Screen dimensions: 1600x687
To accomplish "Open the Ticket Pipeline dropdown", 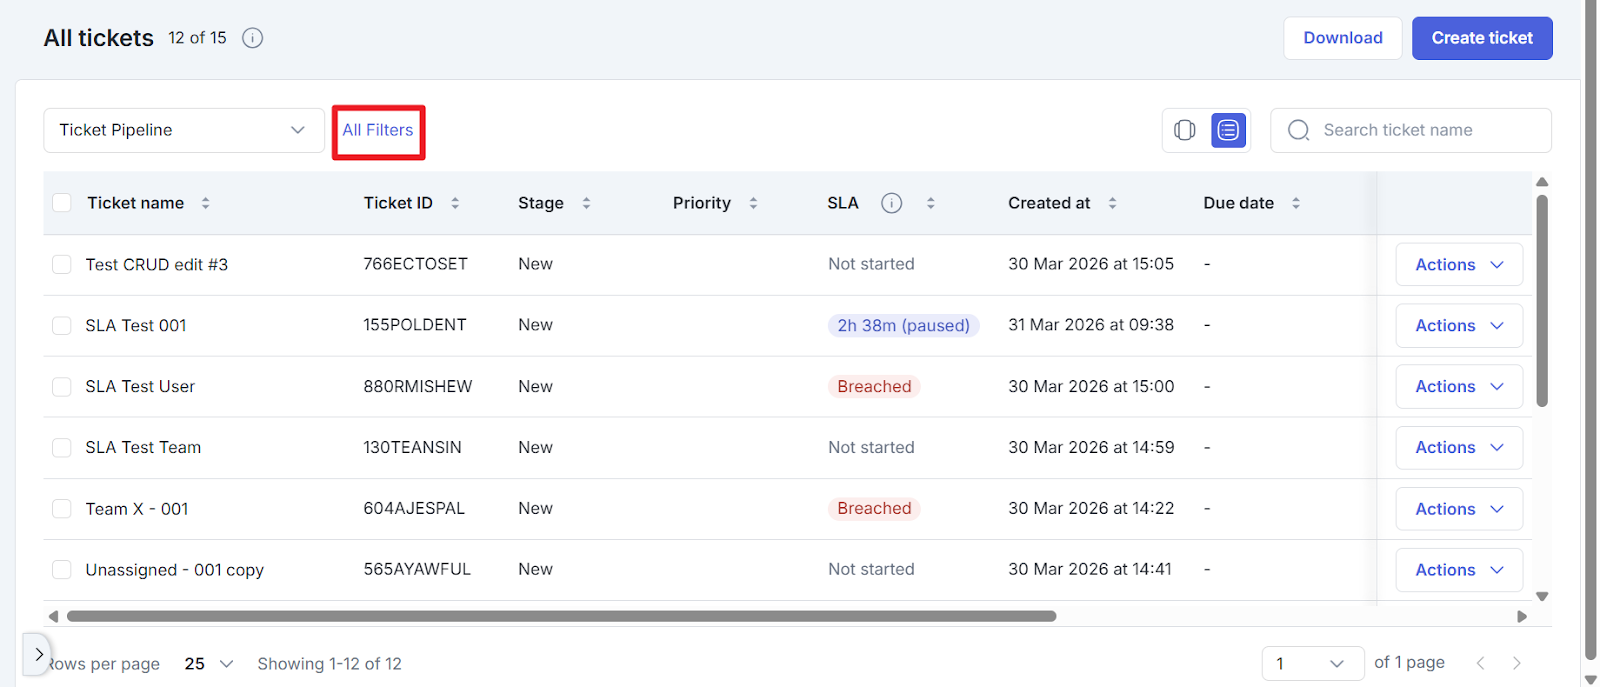I will coord(183,130).
